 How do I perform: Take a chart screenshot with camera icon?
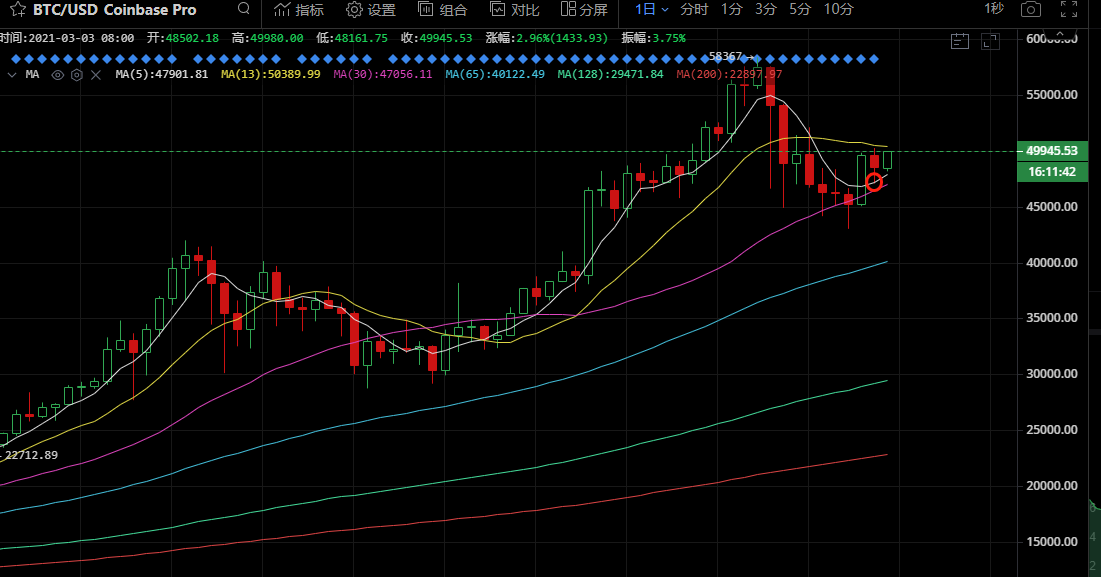1030,10
